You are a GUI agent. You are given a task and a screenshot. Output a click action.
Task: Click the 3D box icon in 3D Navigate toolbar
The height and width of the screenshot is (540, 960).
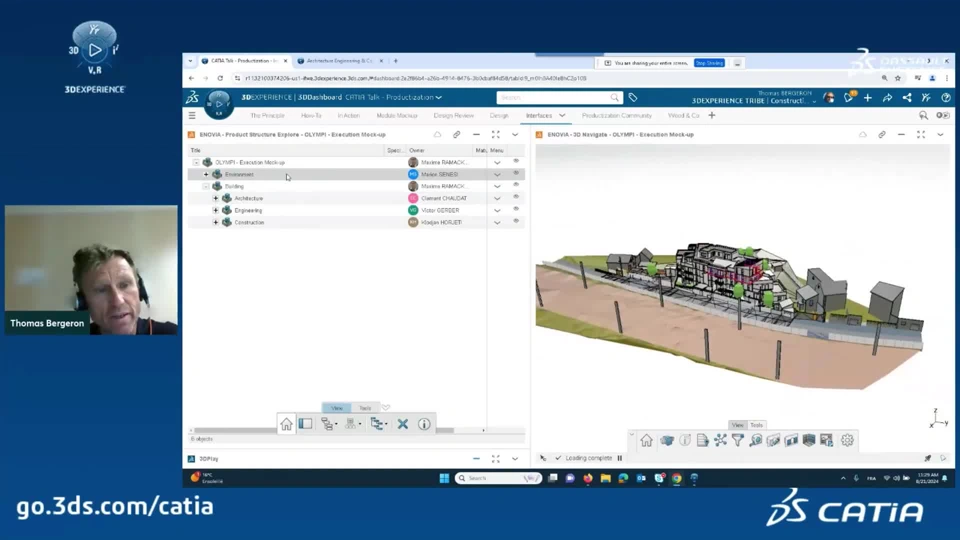click(x=667, y=440)
